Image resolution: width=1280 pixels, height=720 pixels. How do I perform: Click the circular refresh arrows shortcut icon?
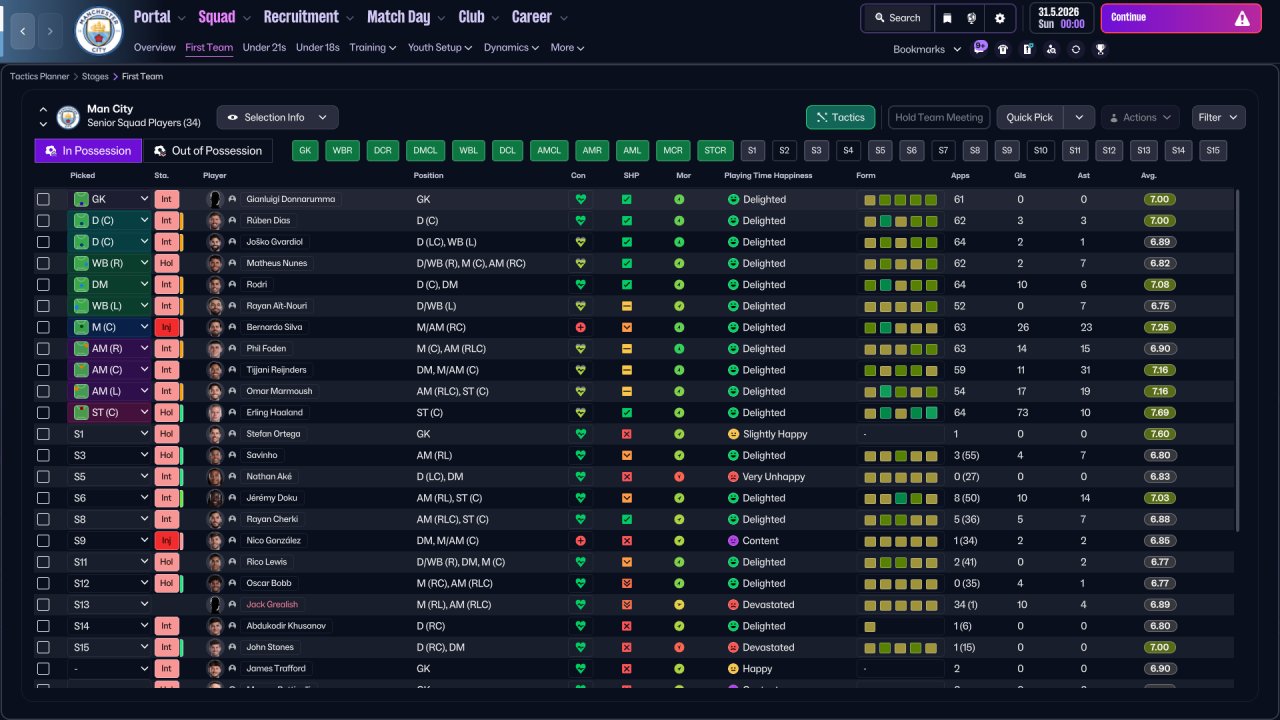point(1076,49)
